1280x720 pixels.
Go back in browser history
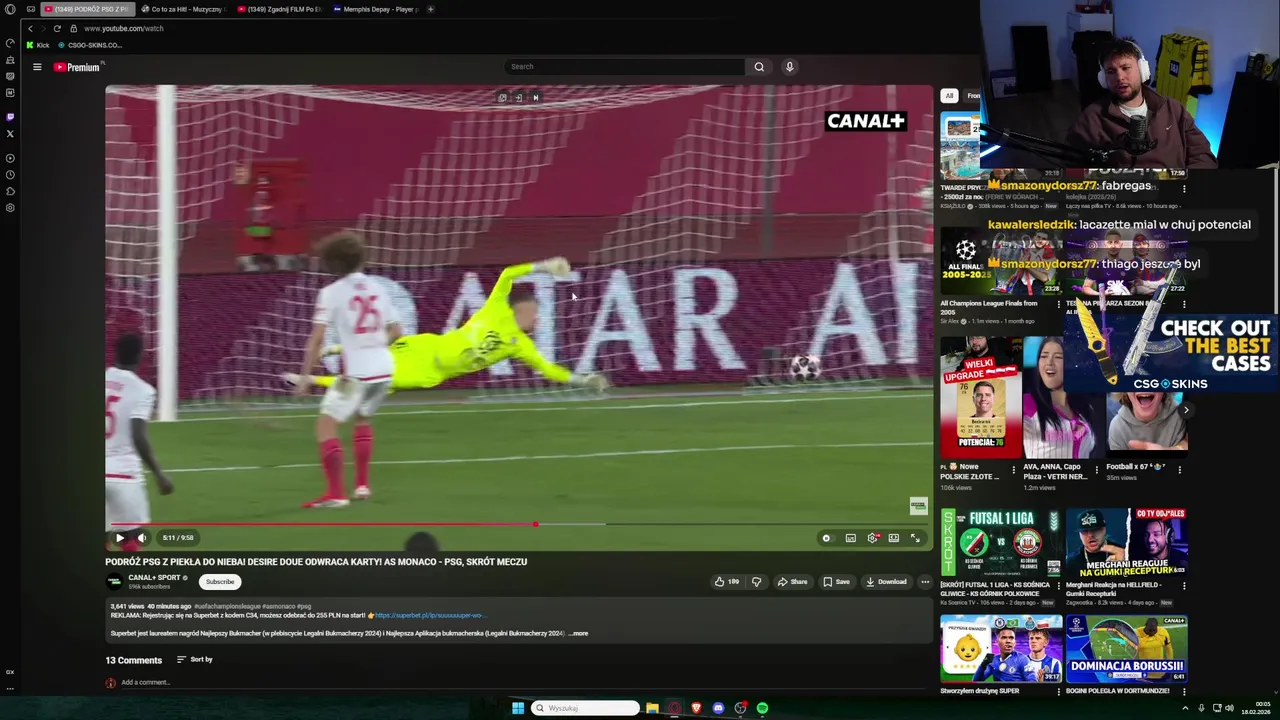tap(30, 29)
